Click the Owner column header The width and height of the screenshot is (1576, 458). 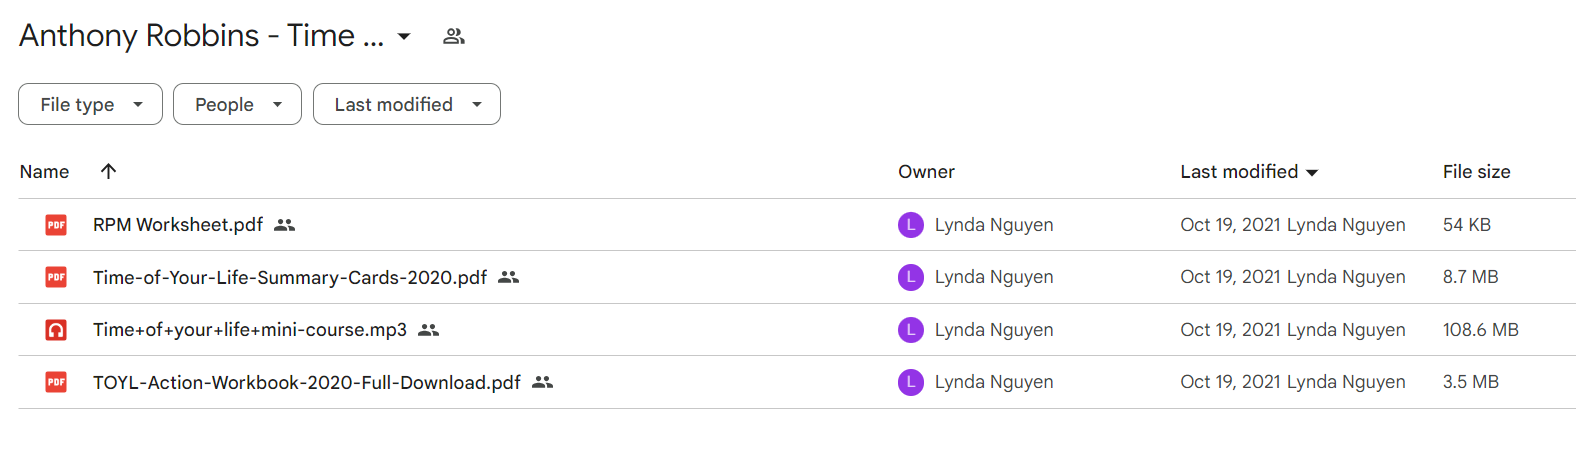pos(926,172)
